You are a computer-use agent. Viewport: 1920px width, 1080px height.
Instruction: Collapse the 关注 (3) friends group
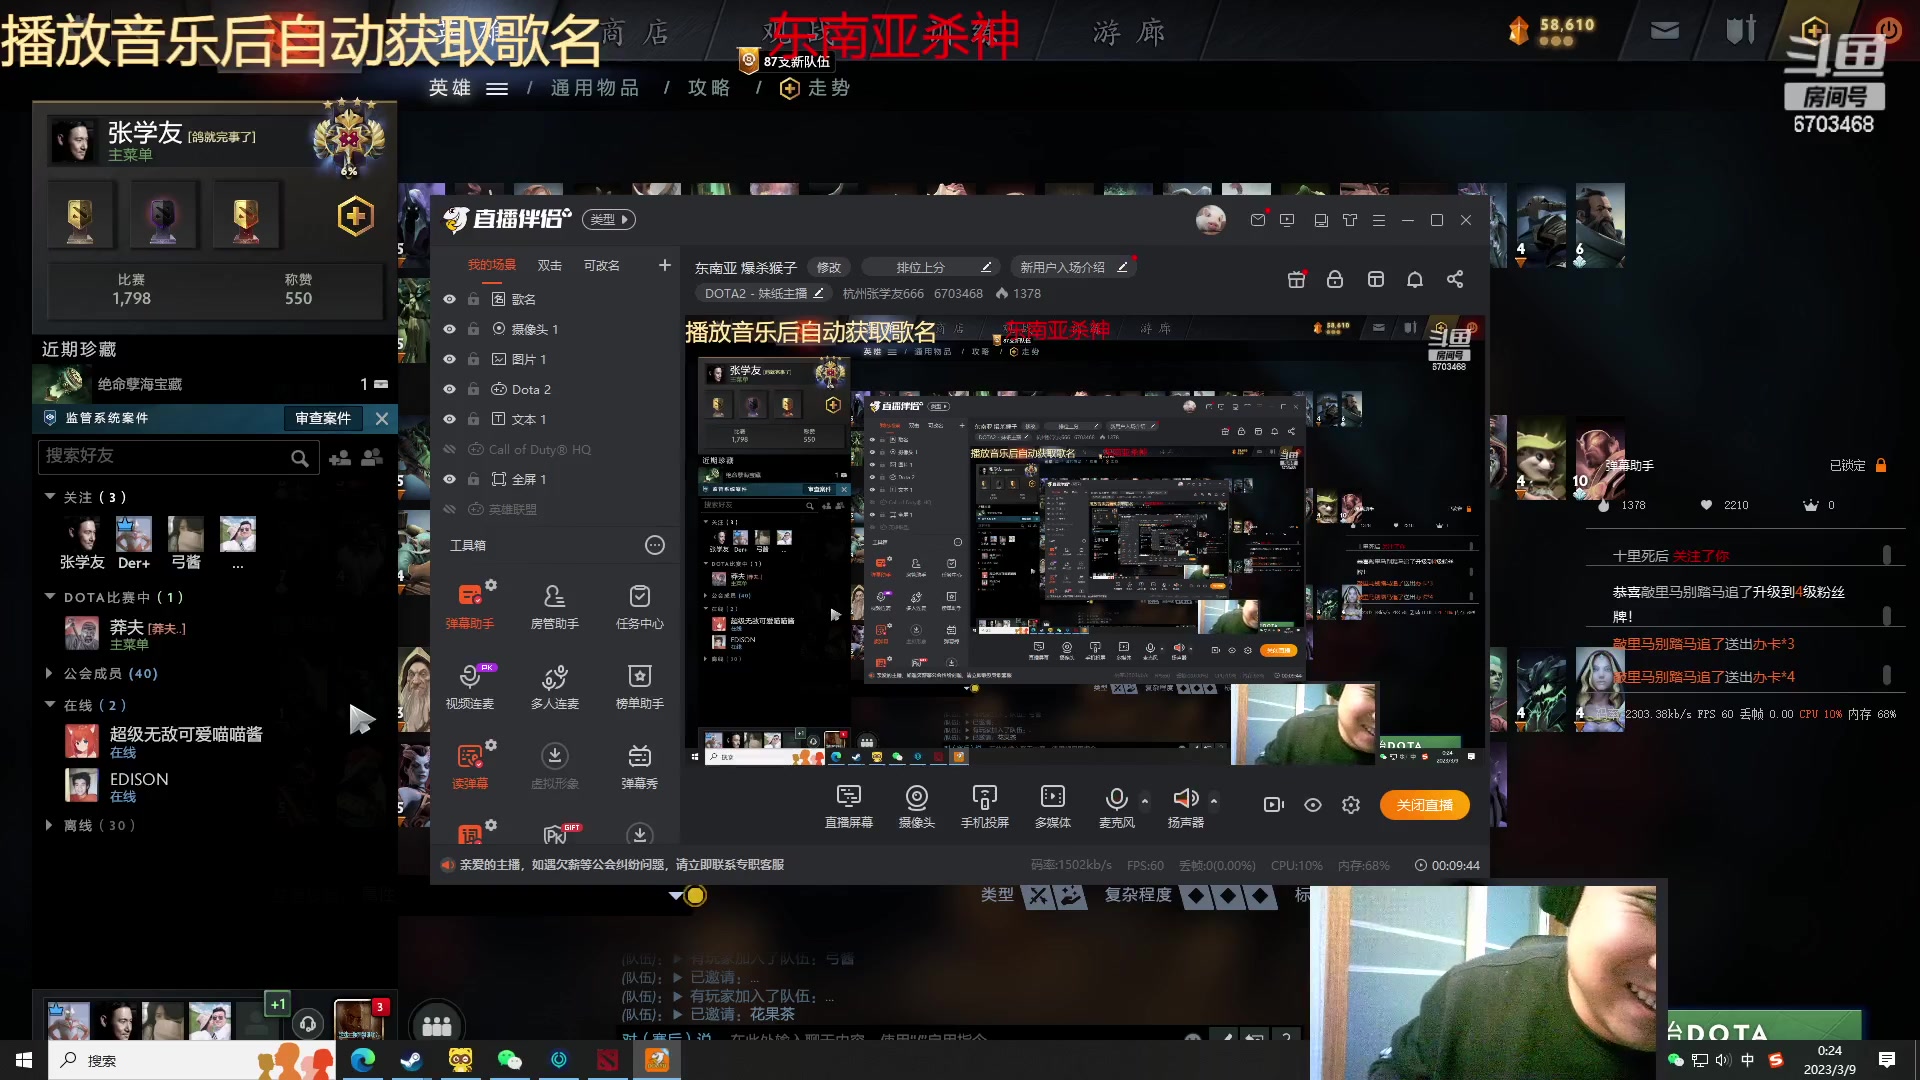point(50,496)
